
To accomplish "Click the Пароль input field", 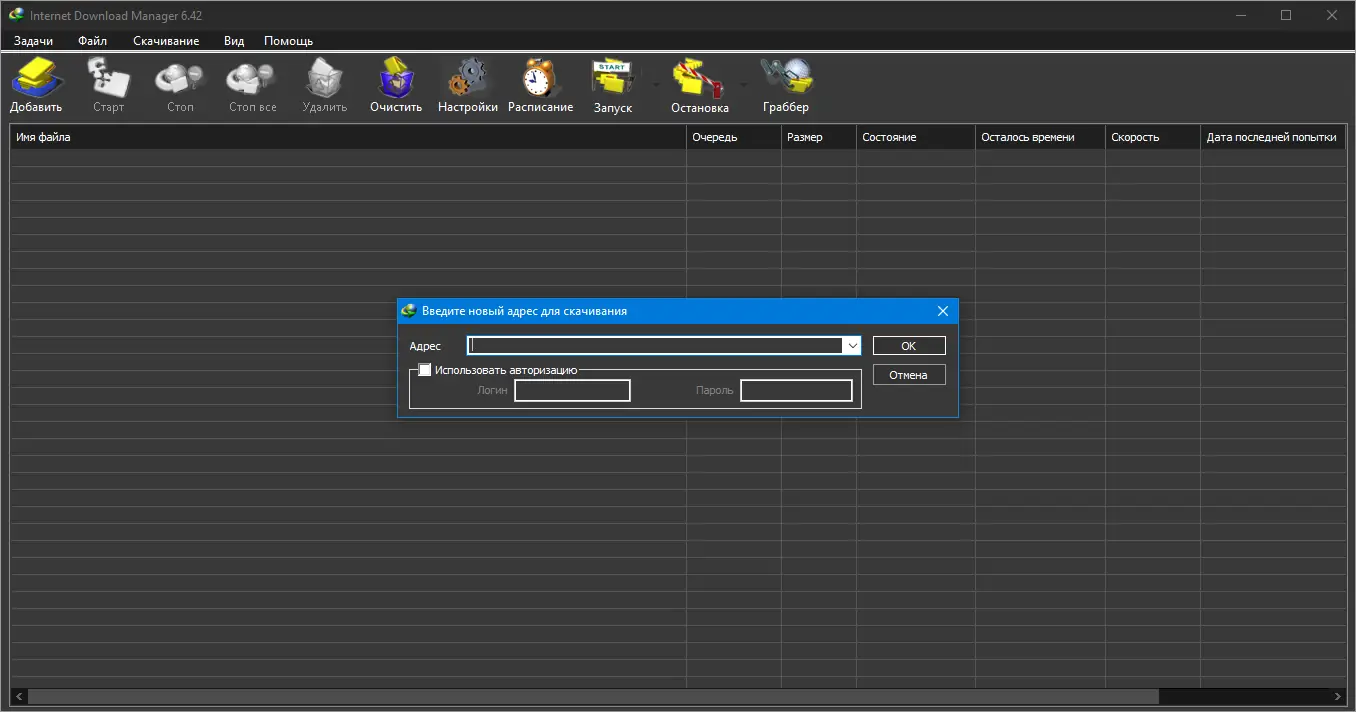I will tap(796, 390).
